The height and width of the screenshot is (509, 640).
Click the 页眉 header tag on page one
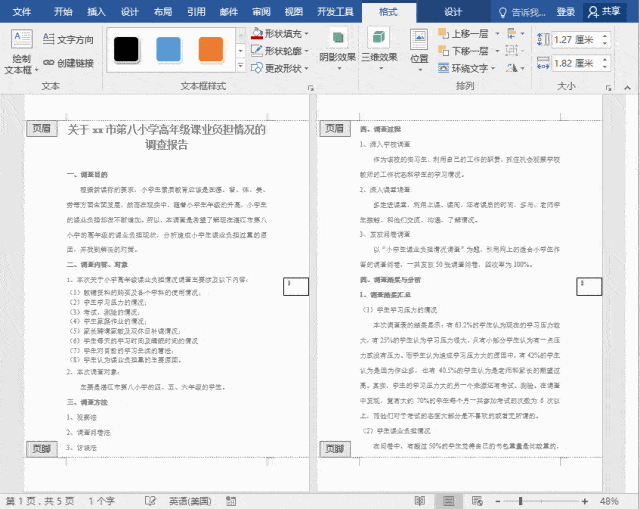coord(42,129)
